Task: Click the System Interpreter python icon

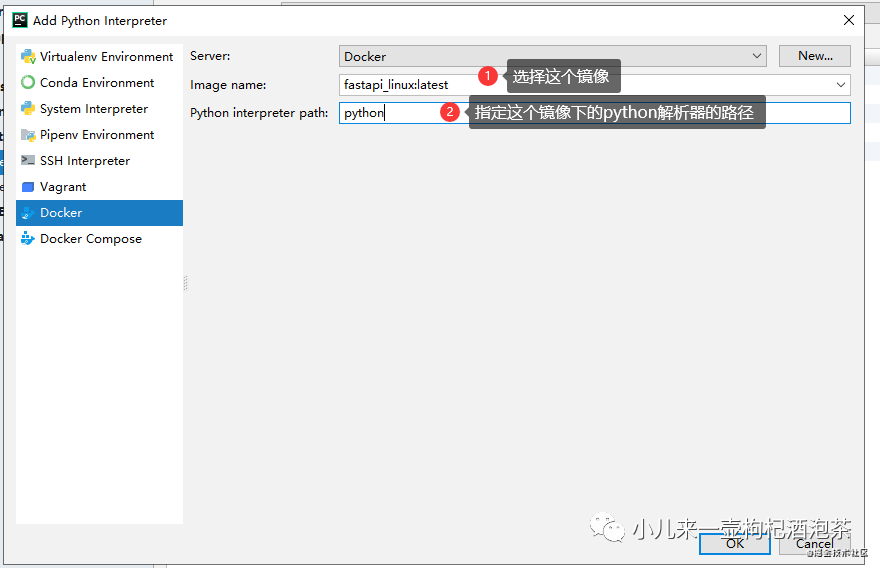Action: coord(28,108)
